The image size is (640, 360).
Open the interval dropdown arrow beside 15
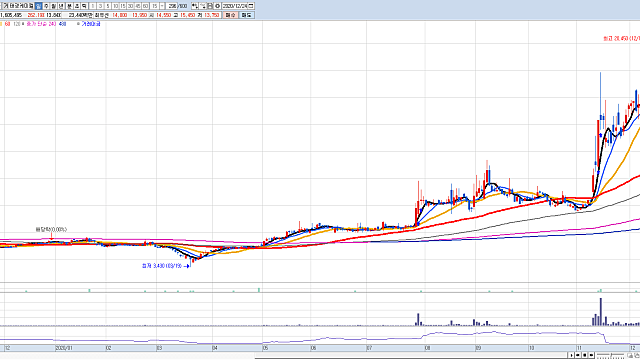[162, 6]
